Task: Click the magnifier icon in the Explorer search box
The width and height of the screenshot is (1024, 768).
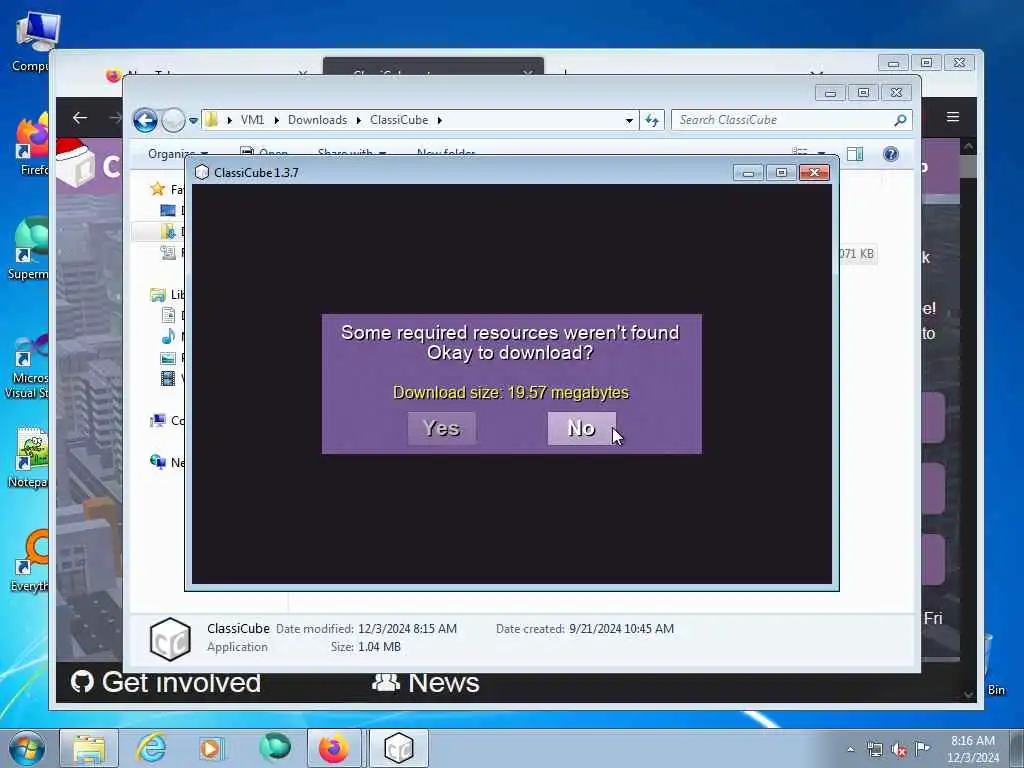Action: (x=901, y=120)
